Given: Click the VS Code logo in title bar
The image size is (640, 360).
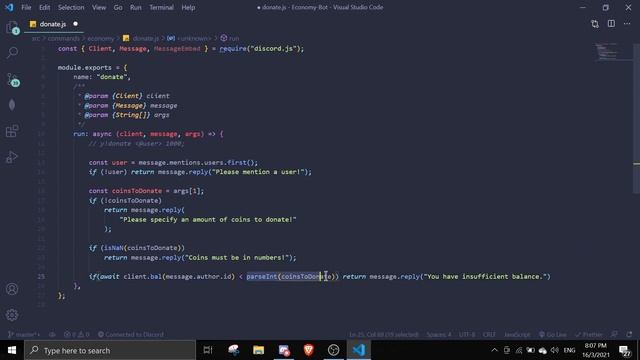Looking at the screenshot, I should click(9, 7).
